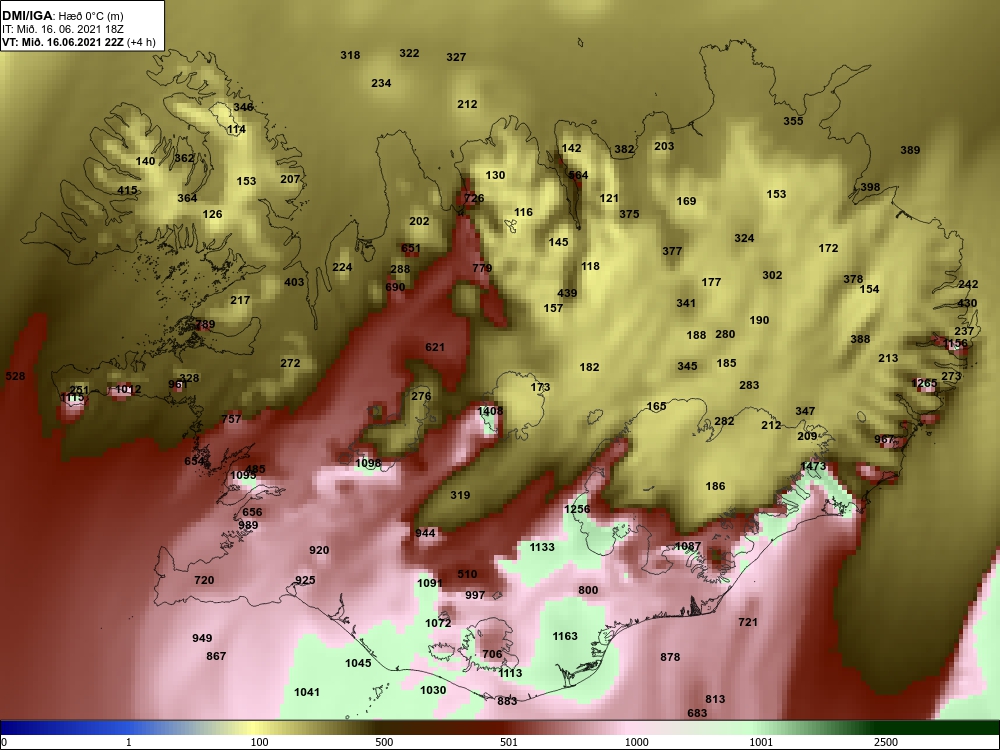Click the value 1072
The image size is (1000, 750).
point(438,622)
